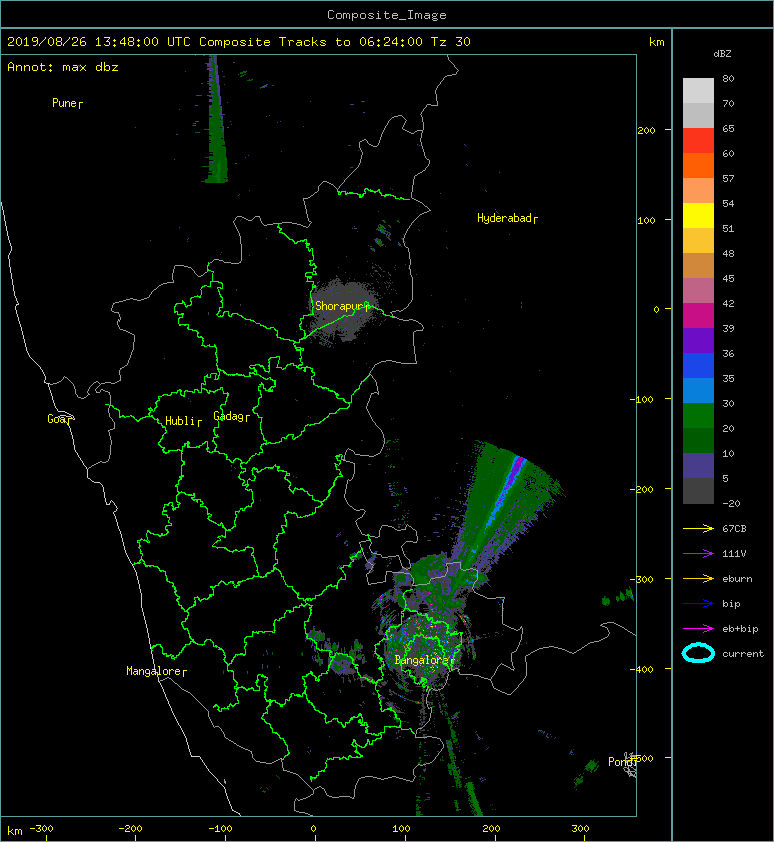Click the magenta 42 dBZ swatch
This screenshot has width=774, height=842.
(698, 315)
